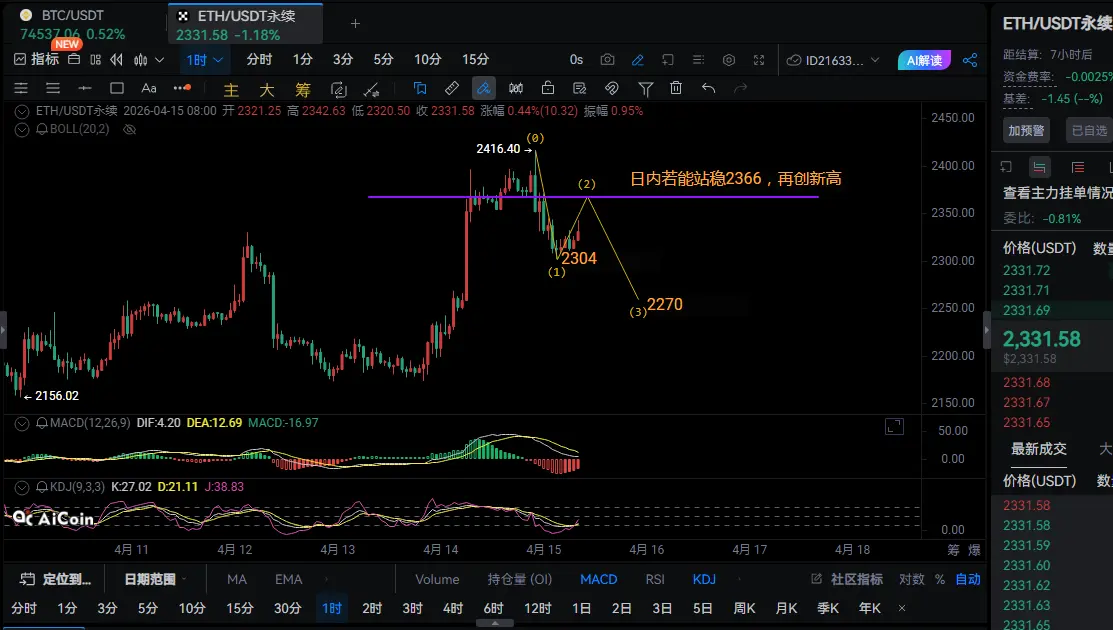Viewport: 1113px width, 630px height.
Task: Select the horizontal line segment tool
Action: tap(84, 88)
